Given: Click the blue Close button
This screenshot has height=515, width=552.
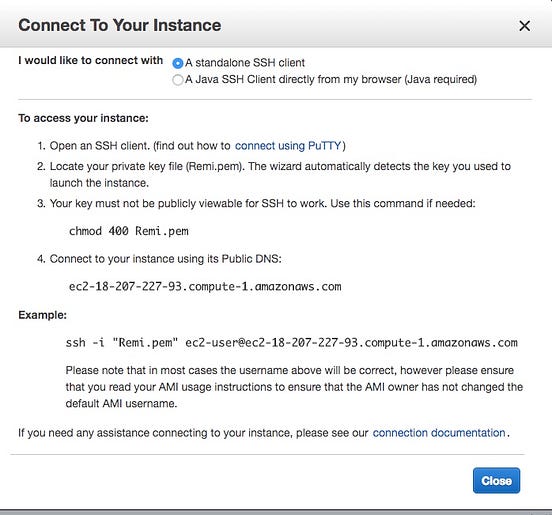Looking at the screenshot, I should (x=496, y=481).
